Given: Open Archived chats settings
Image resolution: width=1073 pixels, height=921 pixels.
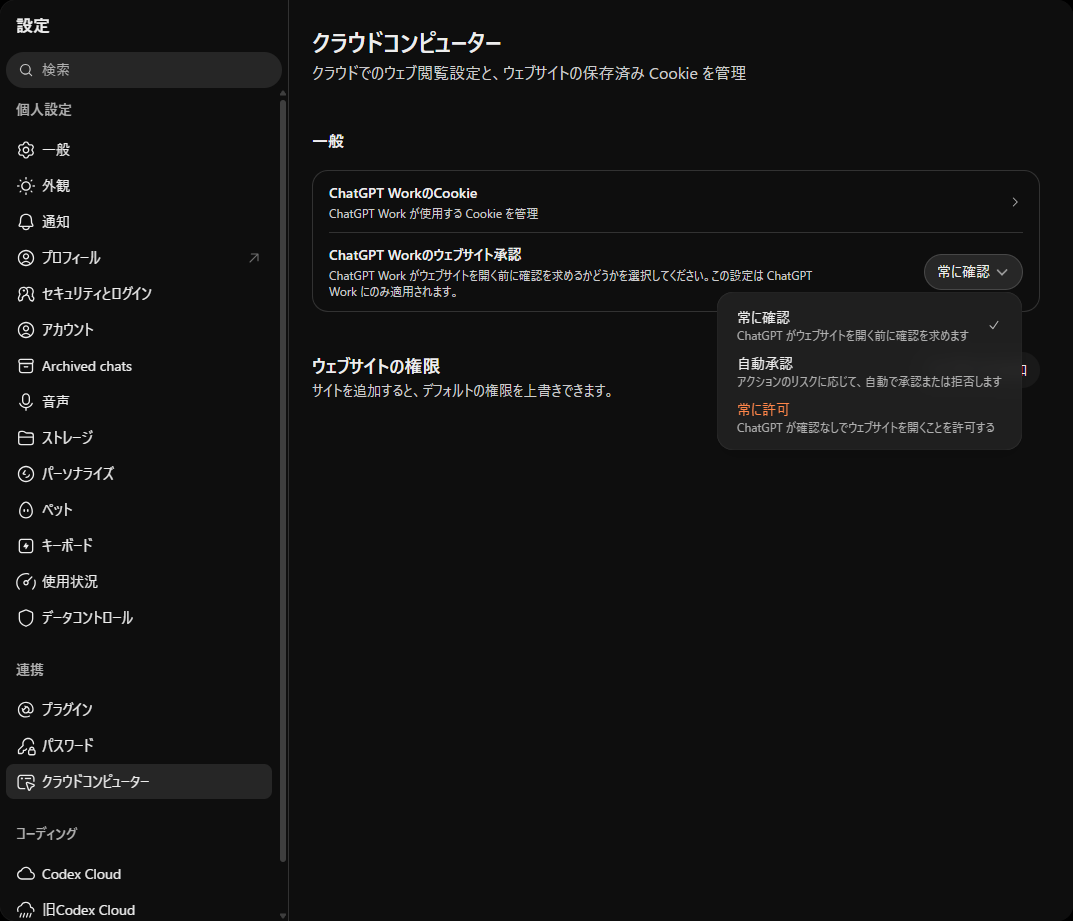Looking at the screenshot, I should (139, 366).
